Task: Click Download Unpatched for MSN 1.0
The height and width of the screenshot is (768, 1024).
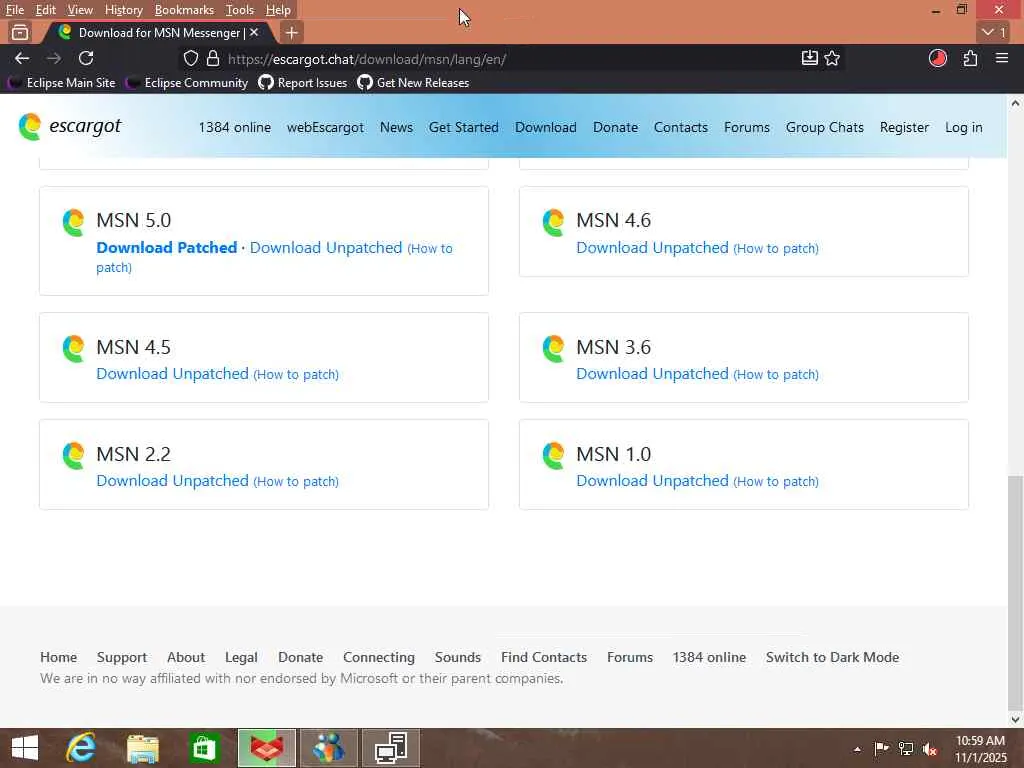Action: pyautogui.click(x=652, y=481)
